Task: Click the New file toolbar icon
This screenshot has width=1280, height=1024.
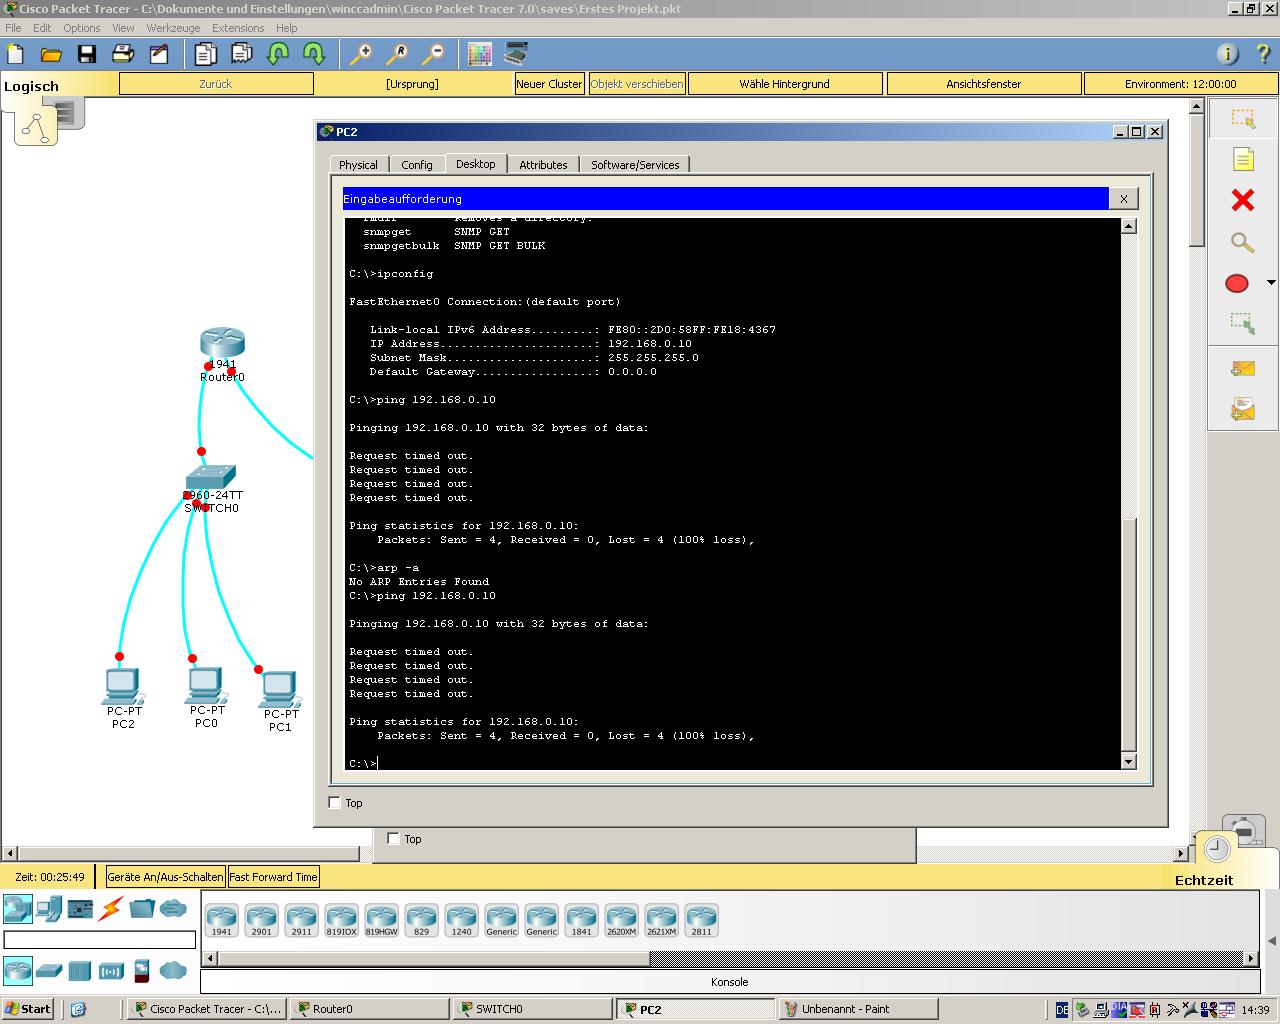Action: pyautogui.click(x=15, y=54)
